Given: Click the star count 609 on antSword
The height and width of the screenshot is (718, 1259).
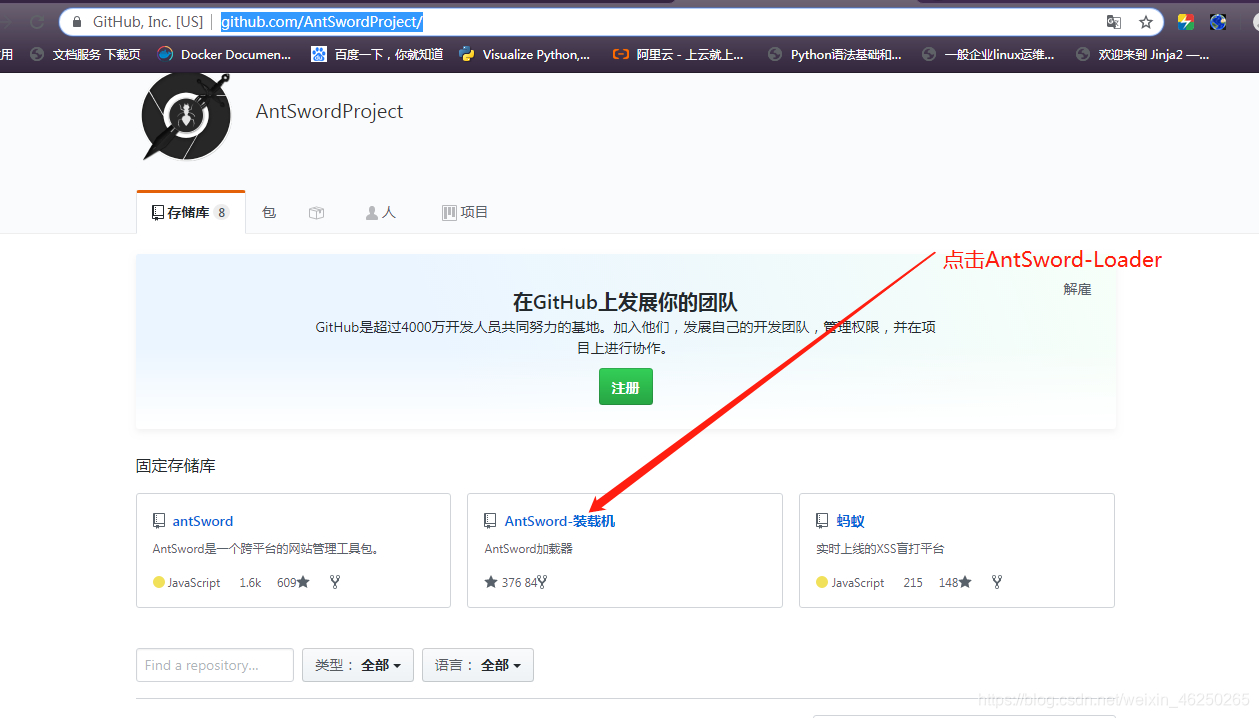Looking at the screenshot, I should point(293,582).
